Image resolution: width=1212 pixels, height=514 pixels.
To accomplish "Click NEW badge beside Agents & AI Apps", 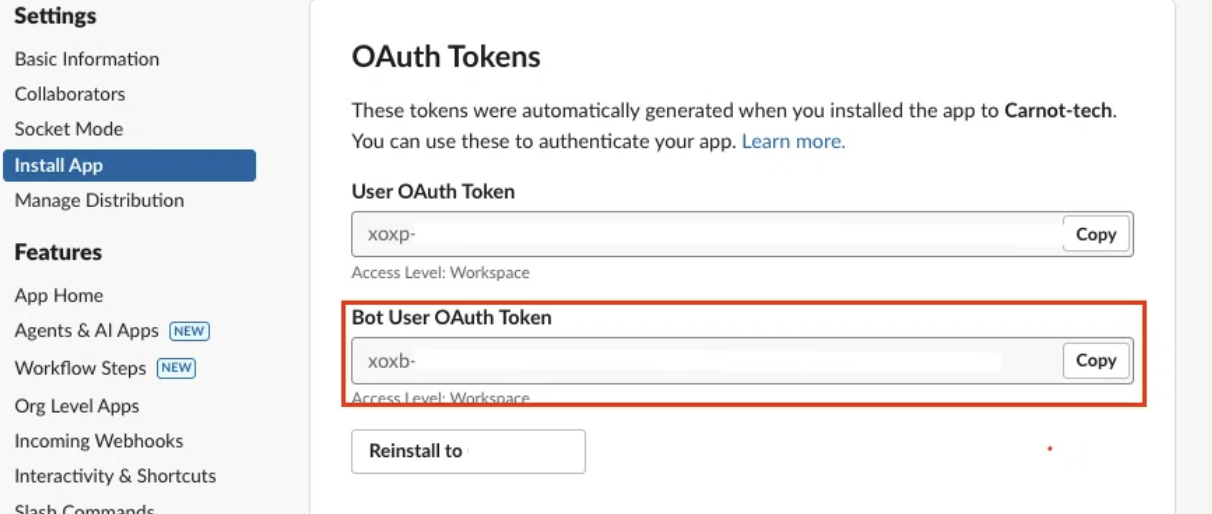I will pos(189,331).
